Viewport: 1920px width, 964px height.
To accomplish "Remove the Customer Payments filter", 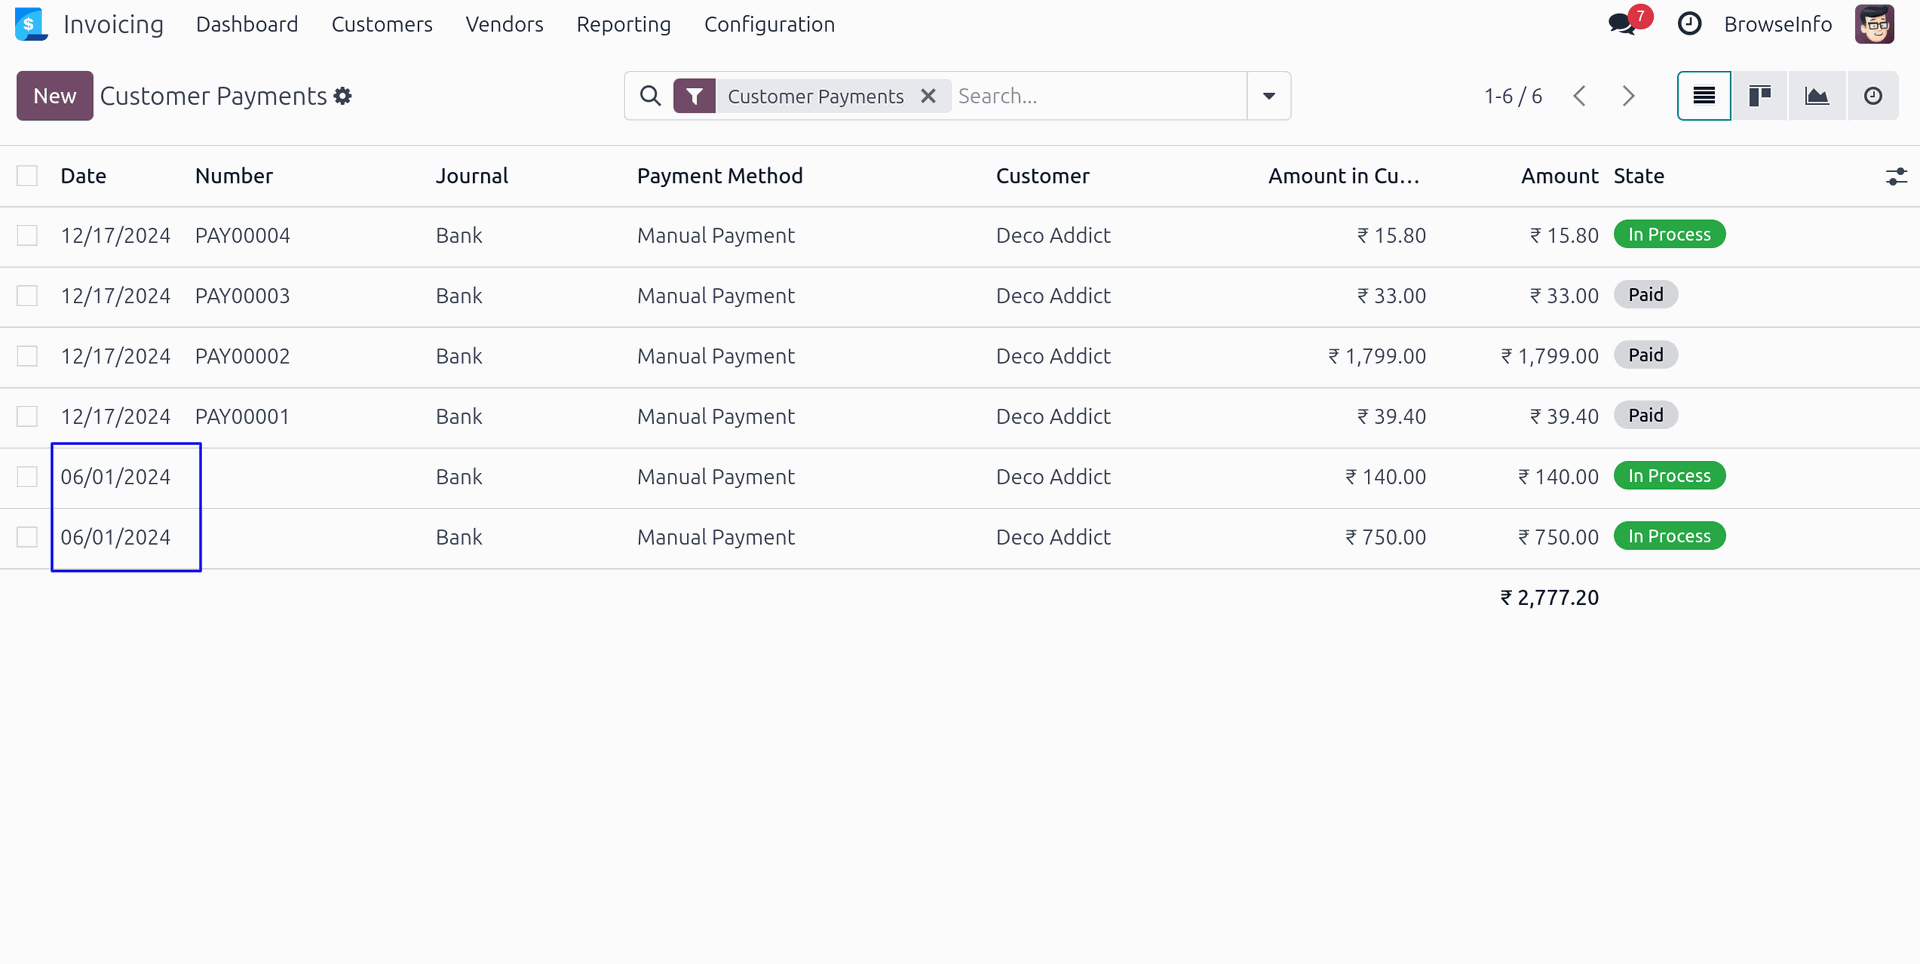I will click(x=928, y=96).
